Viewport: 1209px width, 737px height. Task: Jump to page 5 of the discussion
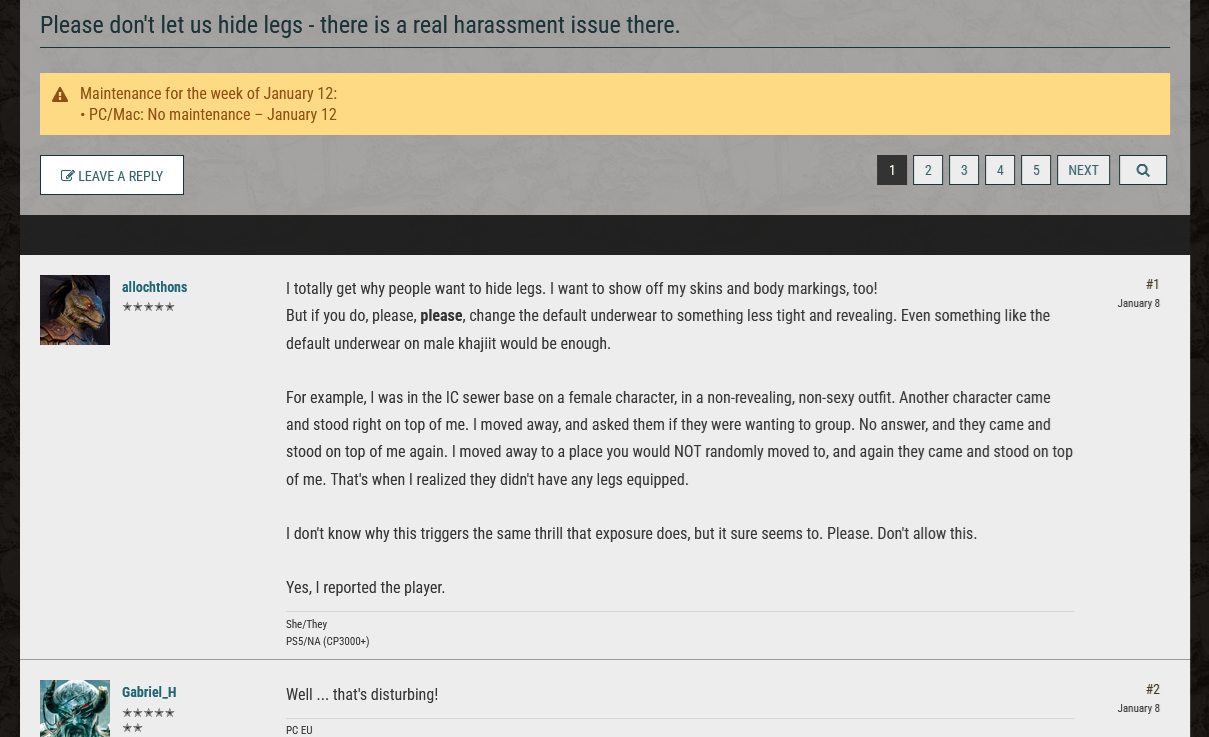1036,170
